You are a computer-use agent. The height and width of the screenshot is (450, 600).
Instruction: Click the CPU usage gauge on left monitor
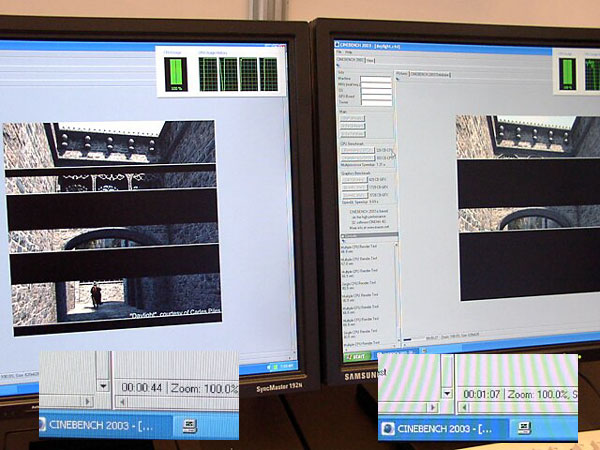coord(176,74)
